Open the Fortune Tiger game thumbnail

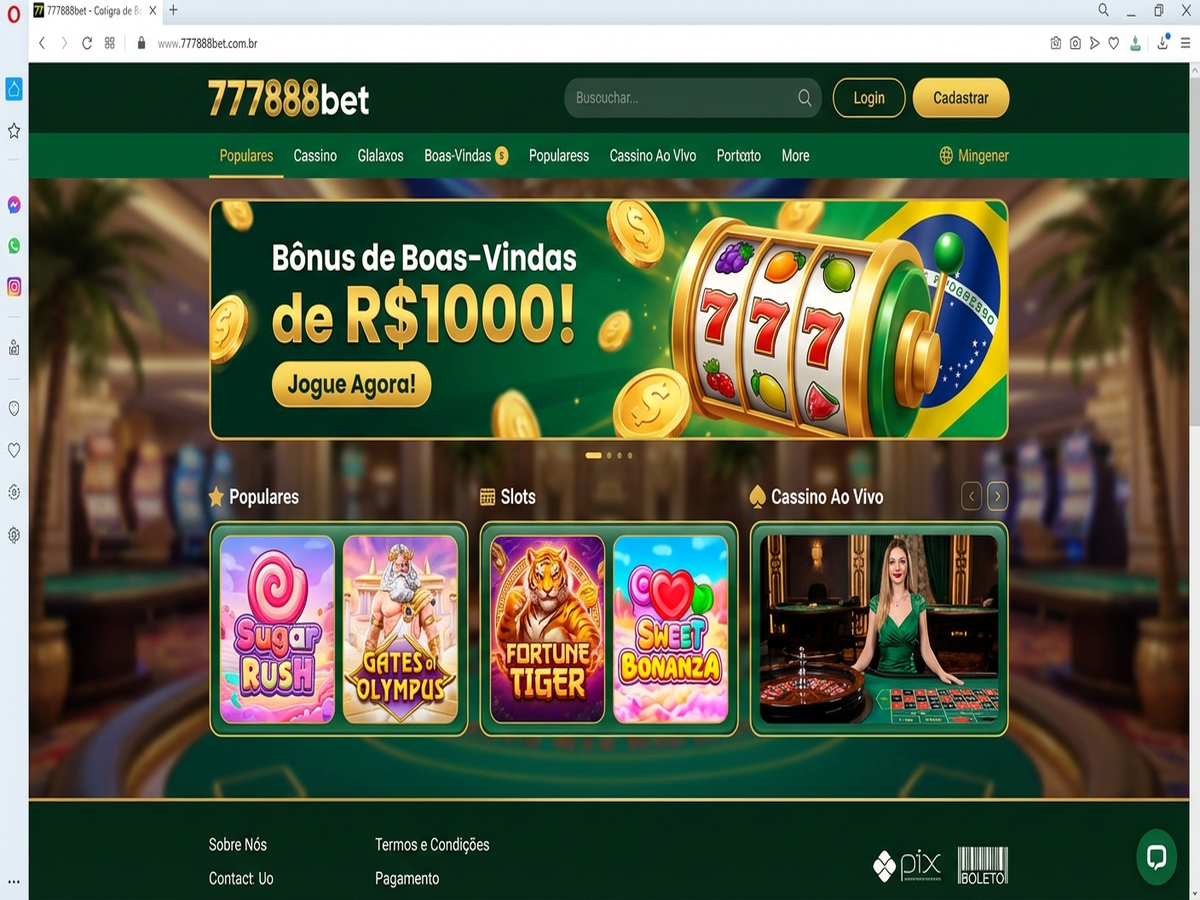(548, 629)
